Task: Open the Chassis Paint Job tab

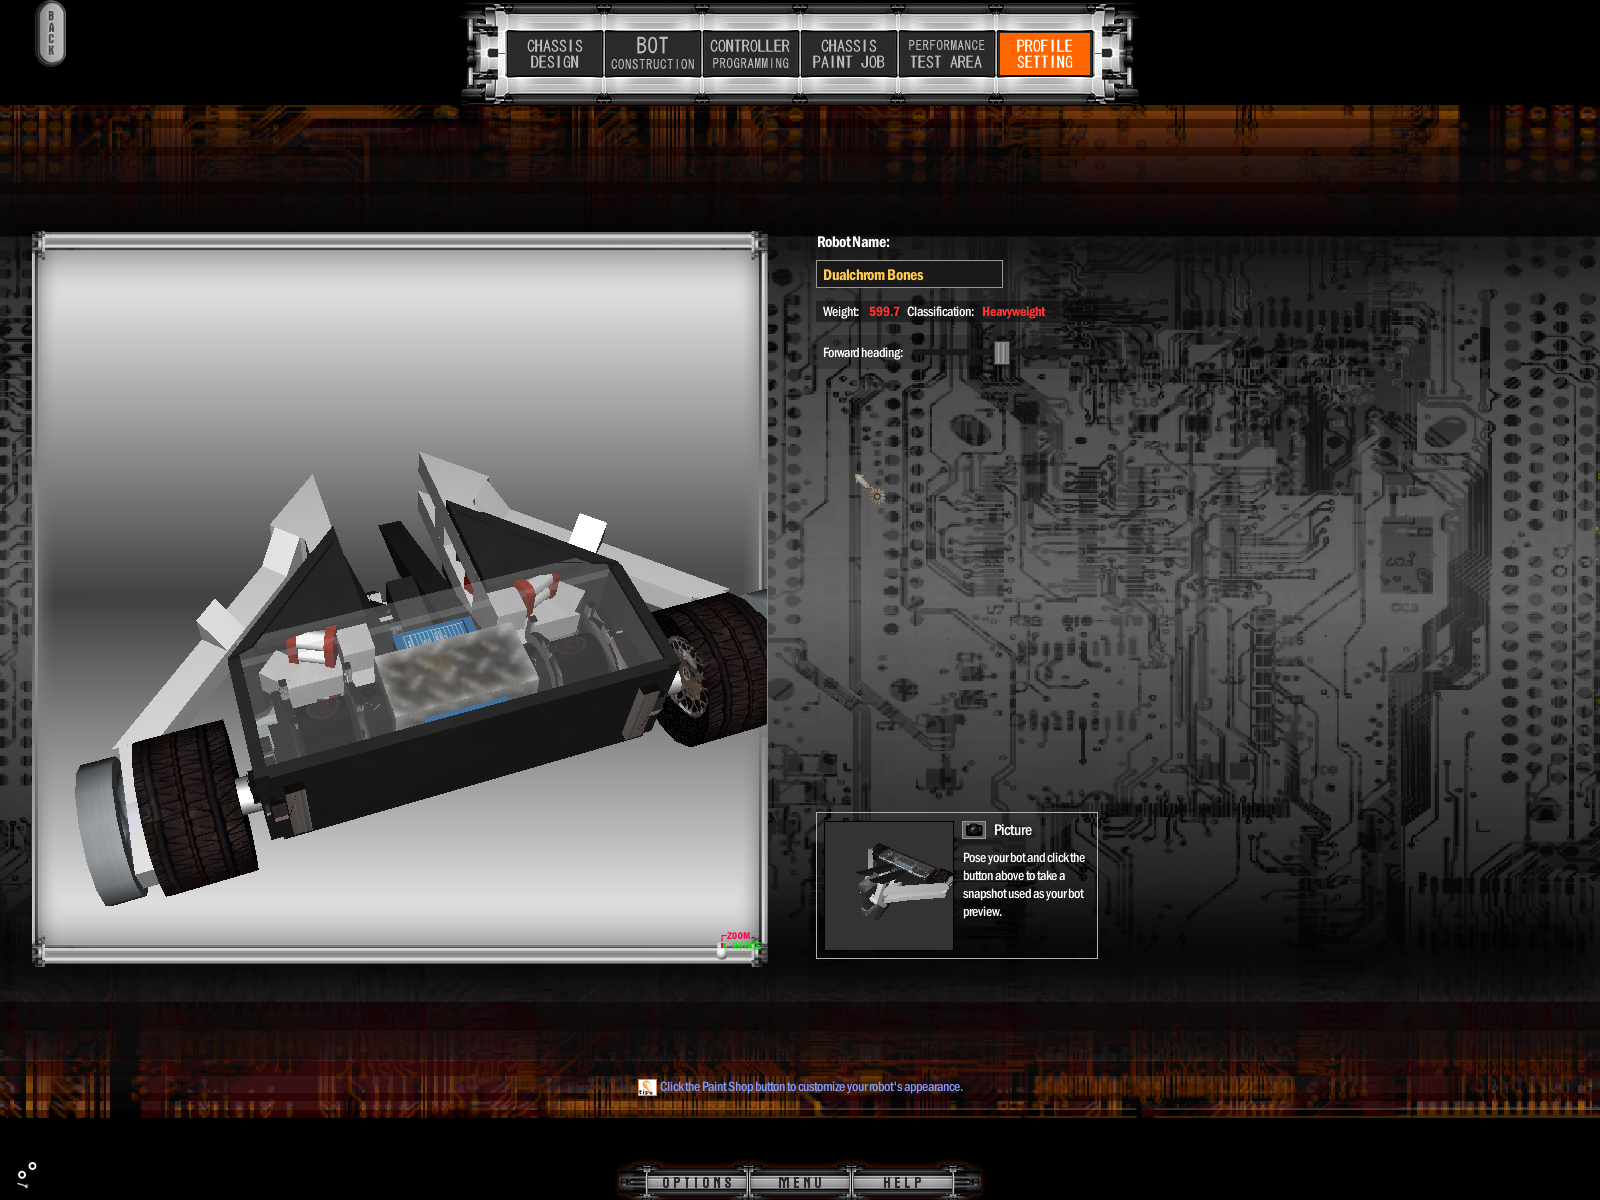Action: (848, 54)
